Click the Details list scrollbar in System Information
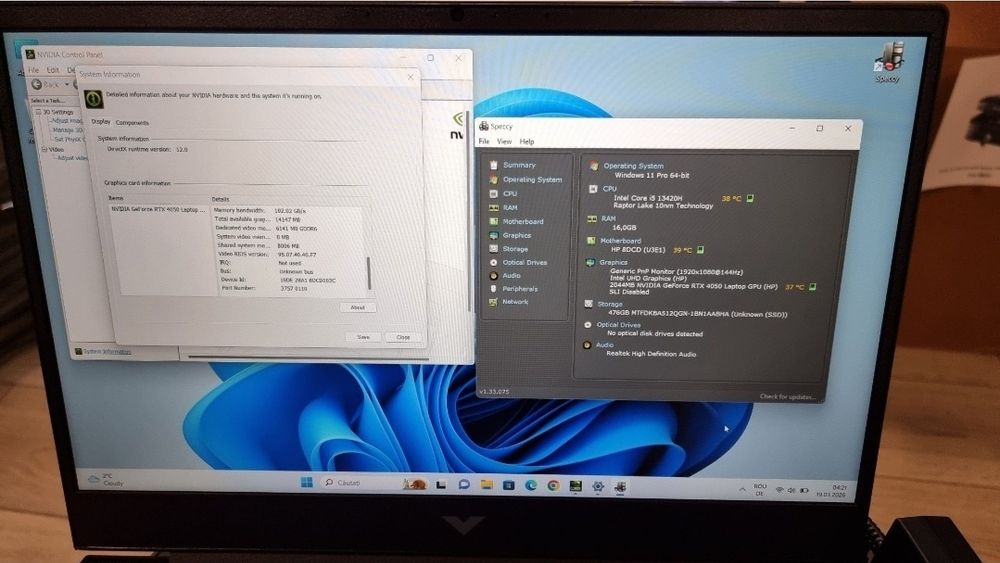Viewport: 1000px width, 563px height. click(x=369, y=273)
